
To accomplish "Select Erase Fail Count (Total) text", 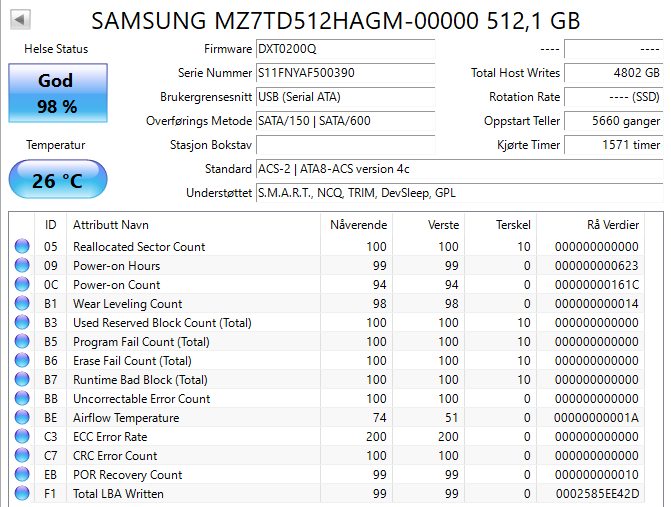I will point(132,361).
